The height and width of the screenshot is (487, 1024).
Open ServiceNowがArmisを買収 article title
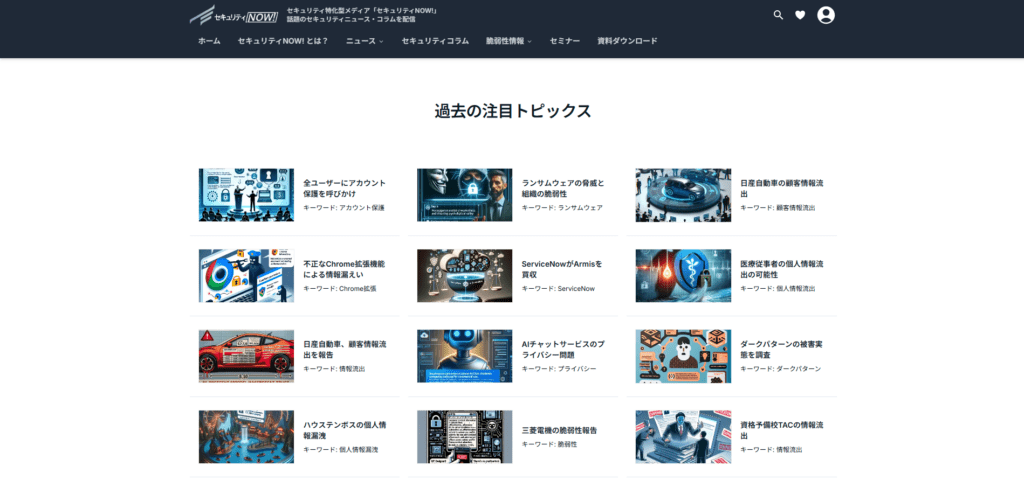(x=562, y=268)
